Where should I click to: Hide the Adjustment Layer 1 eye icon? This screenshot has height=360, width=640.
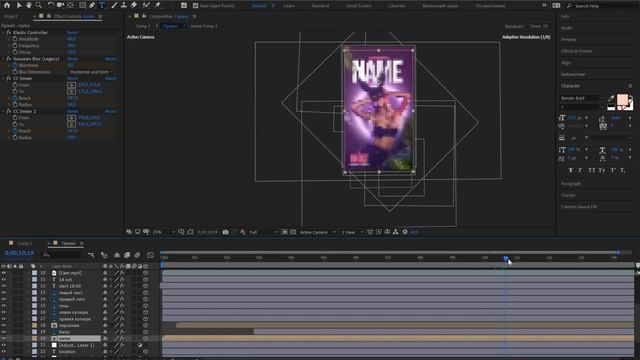point(4,345)
